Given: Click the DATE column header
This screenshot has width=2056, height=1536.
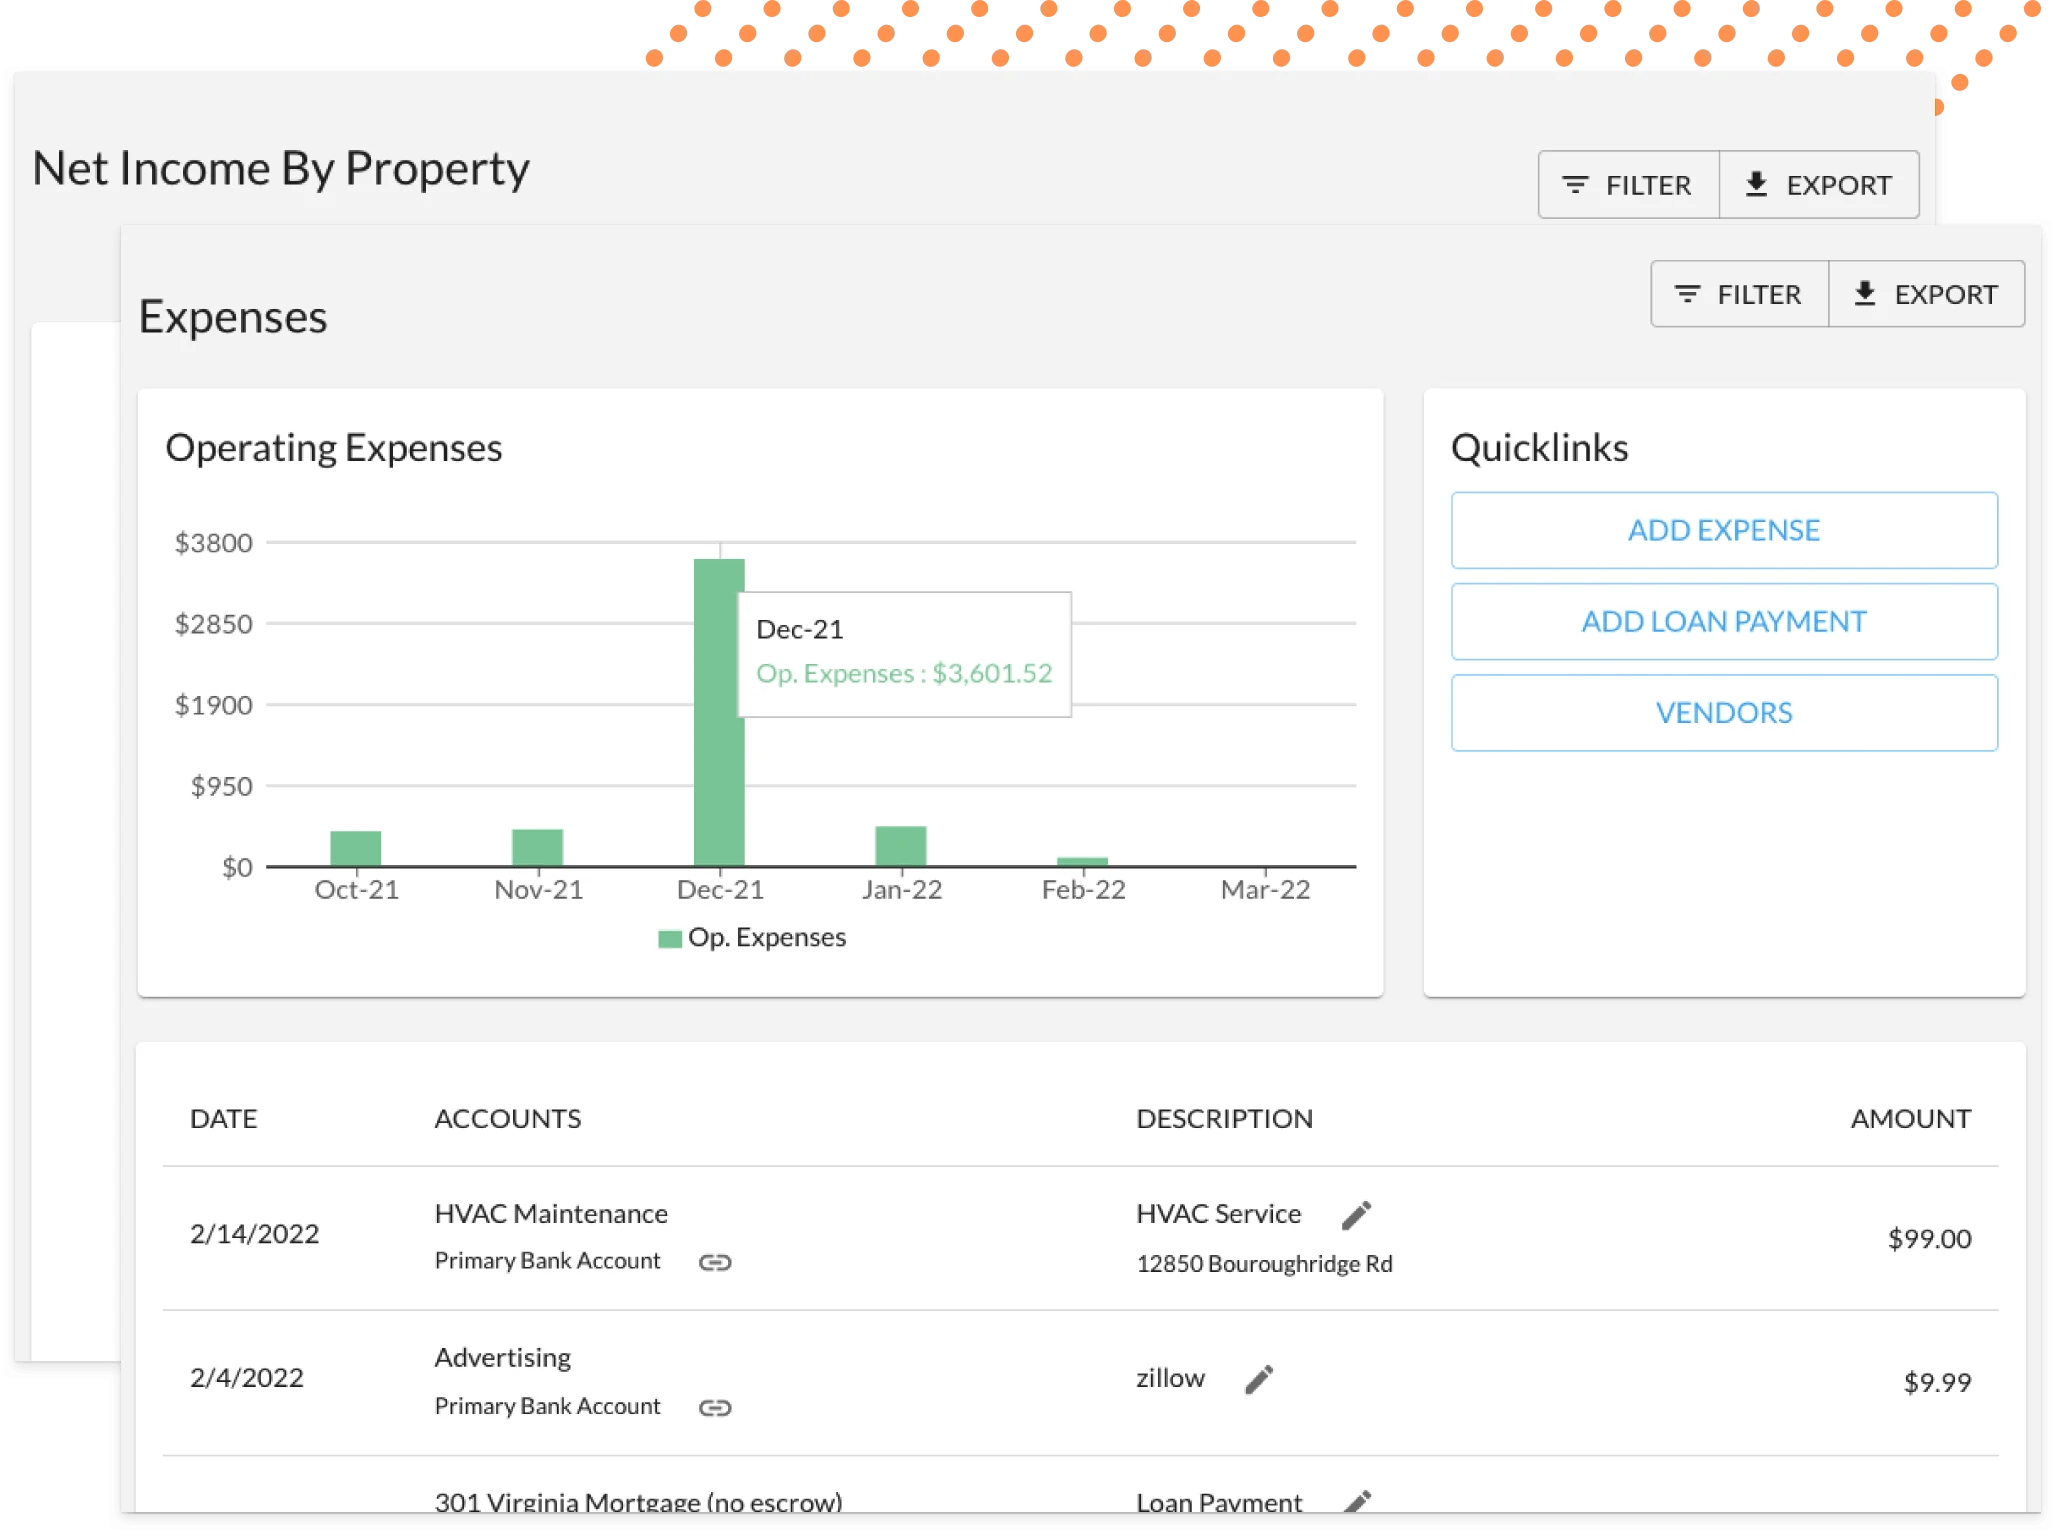Looking at the screenshot, I should 223,1118.
